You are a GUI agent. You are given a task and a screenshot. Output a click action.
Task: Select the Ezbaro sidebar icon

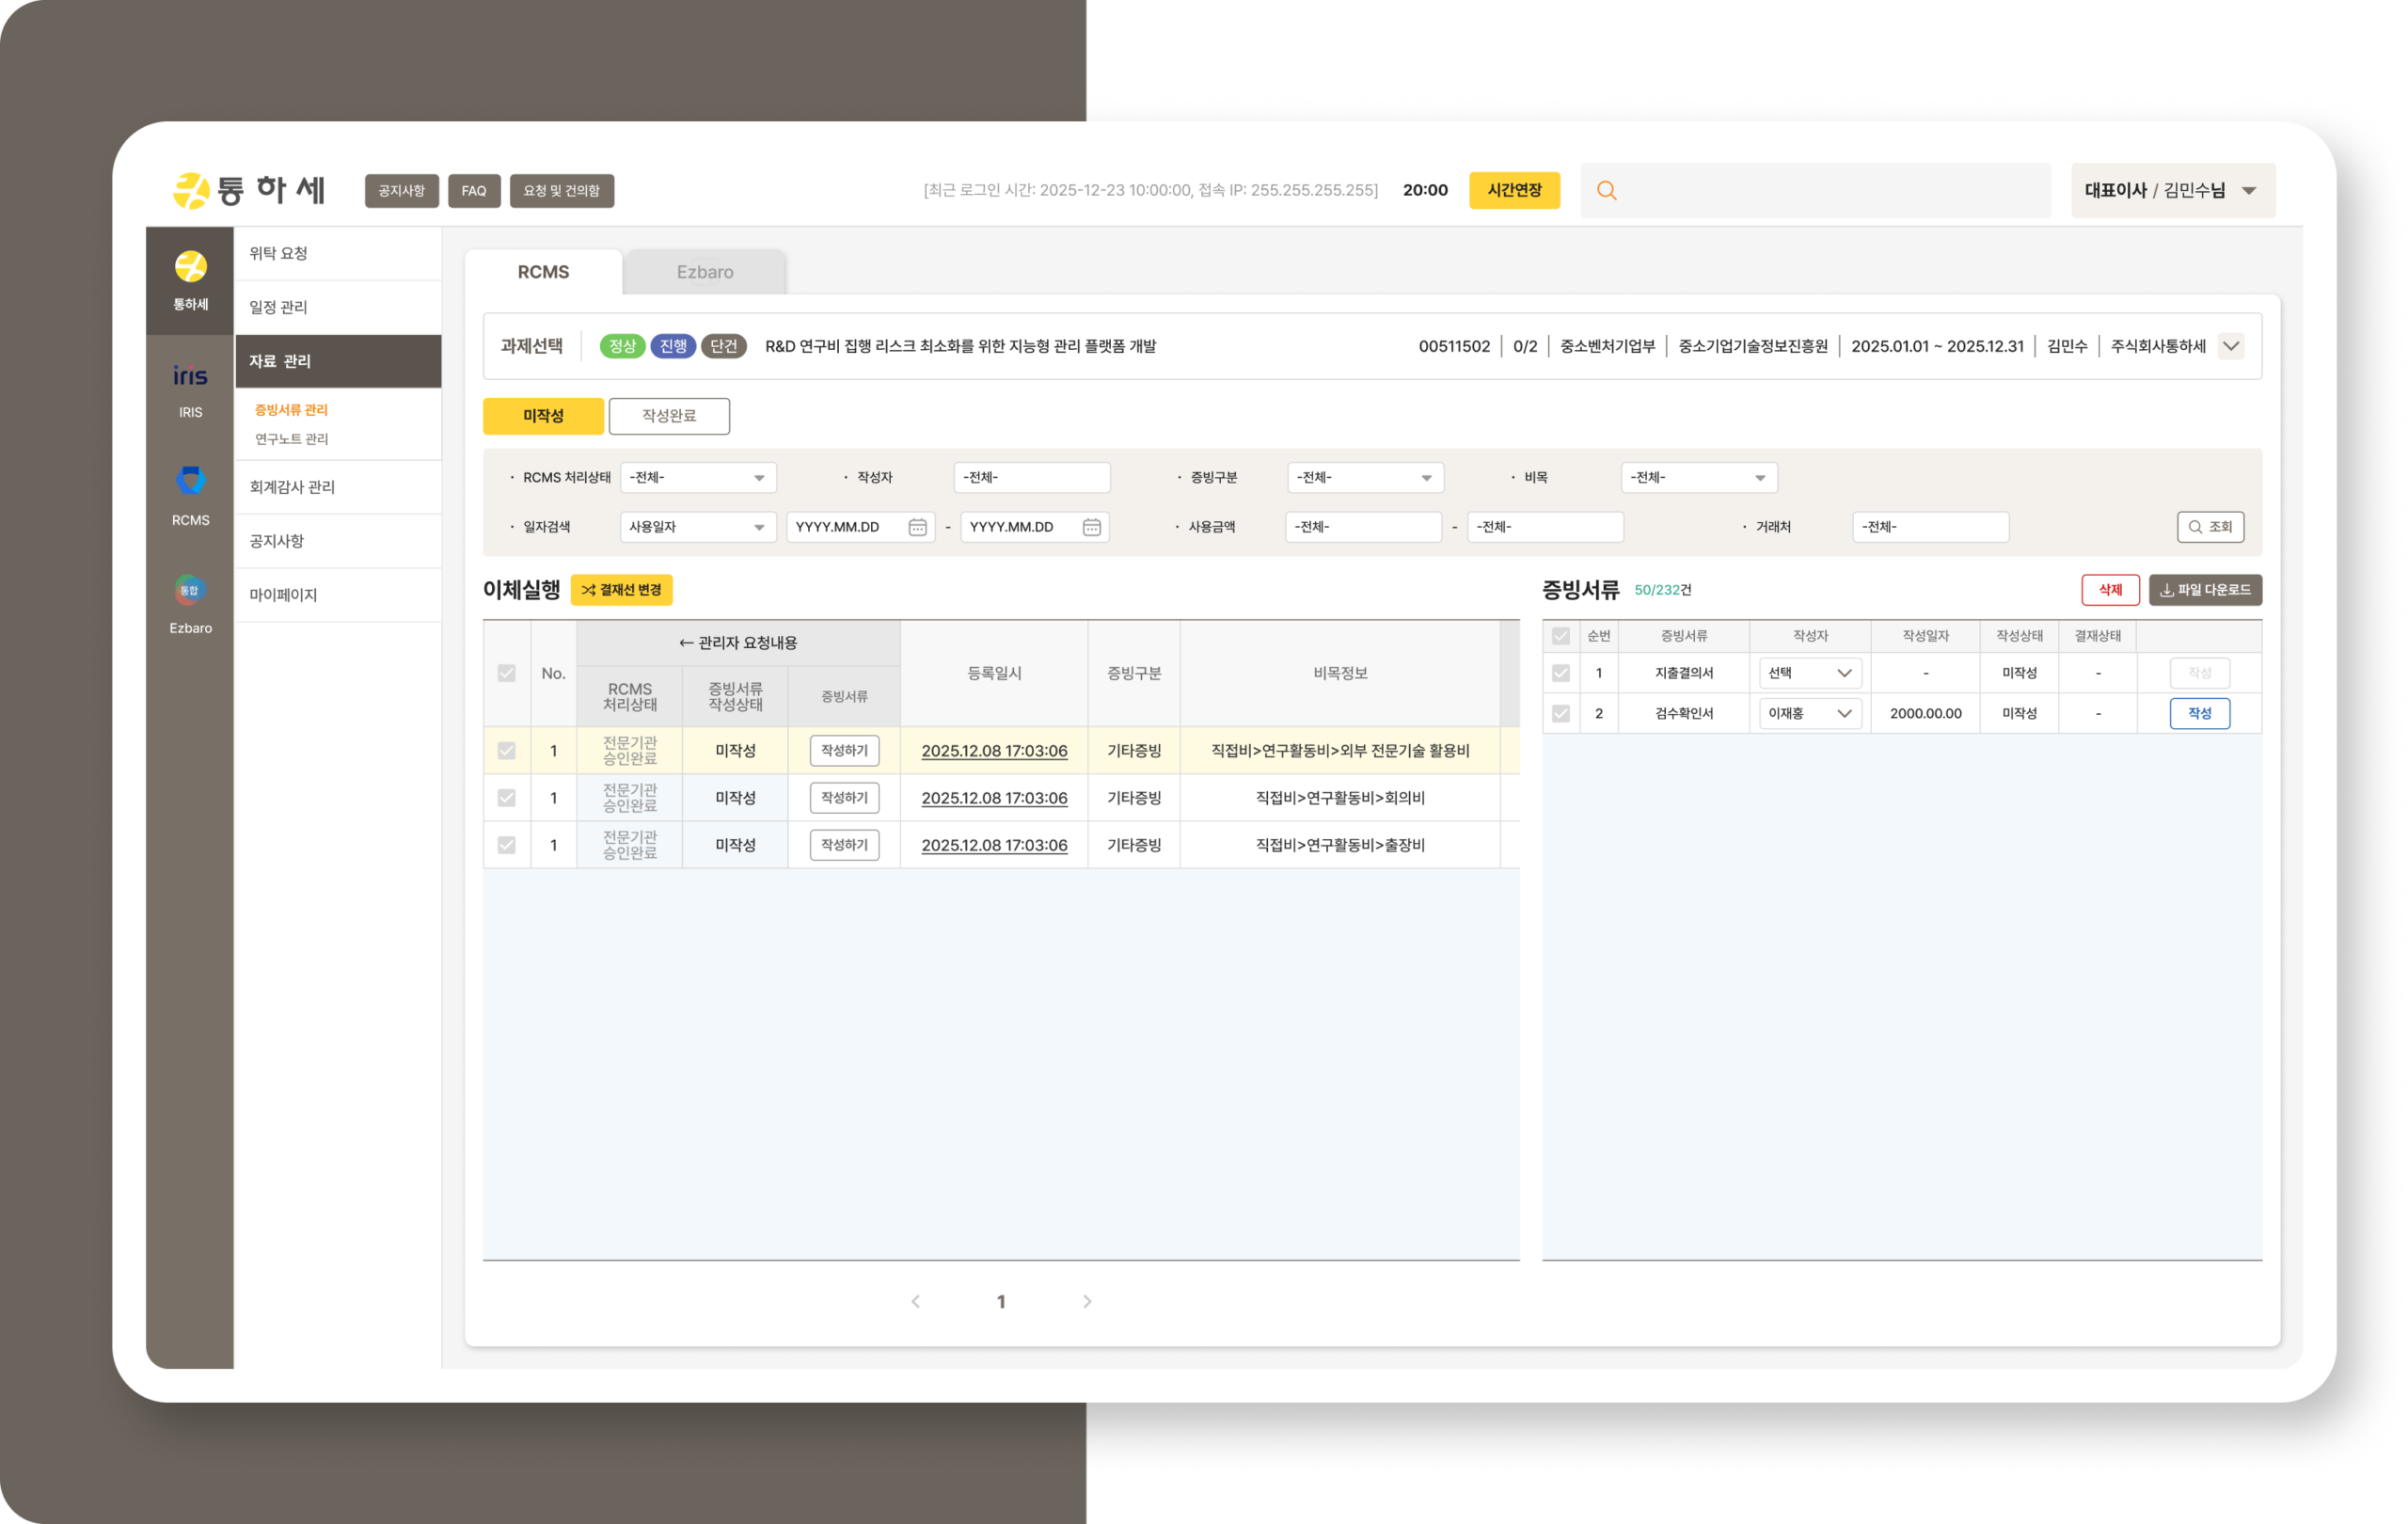pyautogui.click(x=190, y=591)
